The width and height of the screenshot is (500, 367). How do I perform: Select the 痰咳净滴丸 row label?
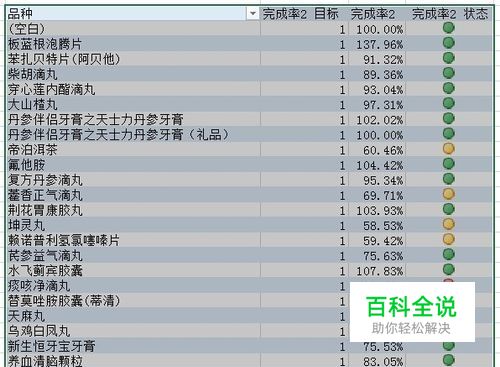pyautogui.click(x=39, y=286)
